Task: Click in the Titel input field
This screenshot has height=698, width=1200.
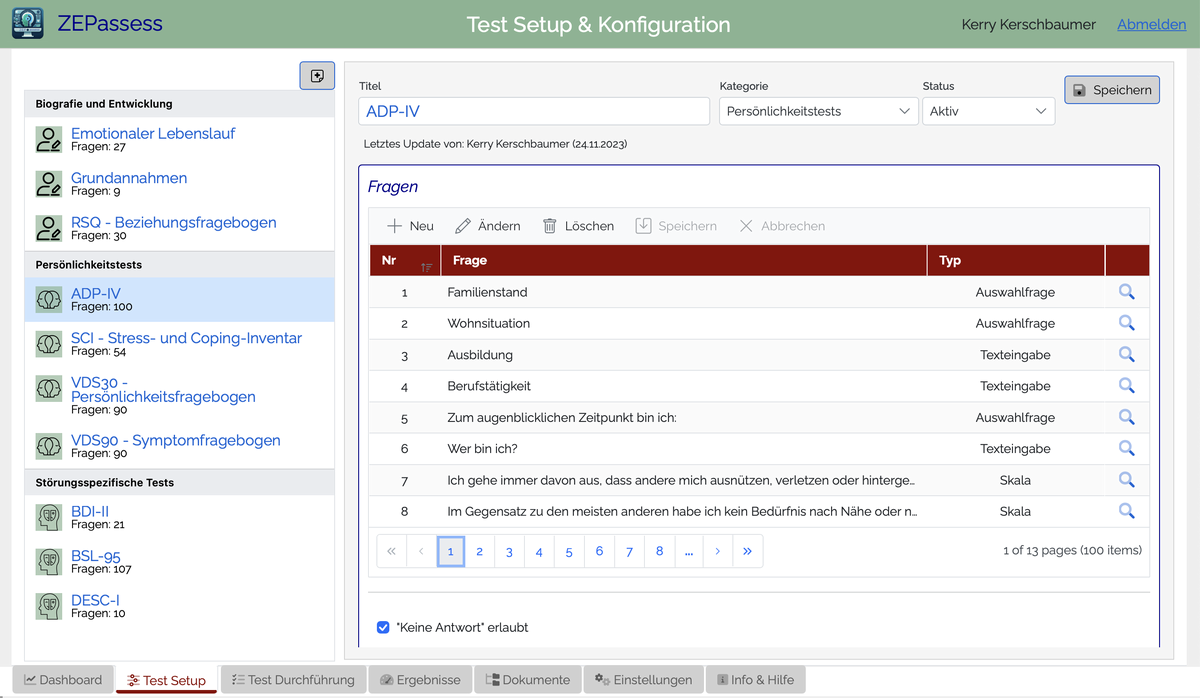Action: [x=534, y=111]
